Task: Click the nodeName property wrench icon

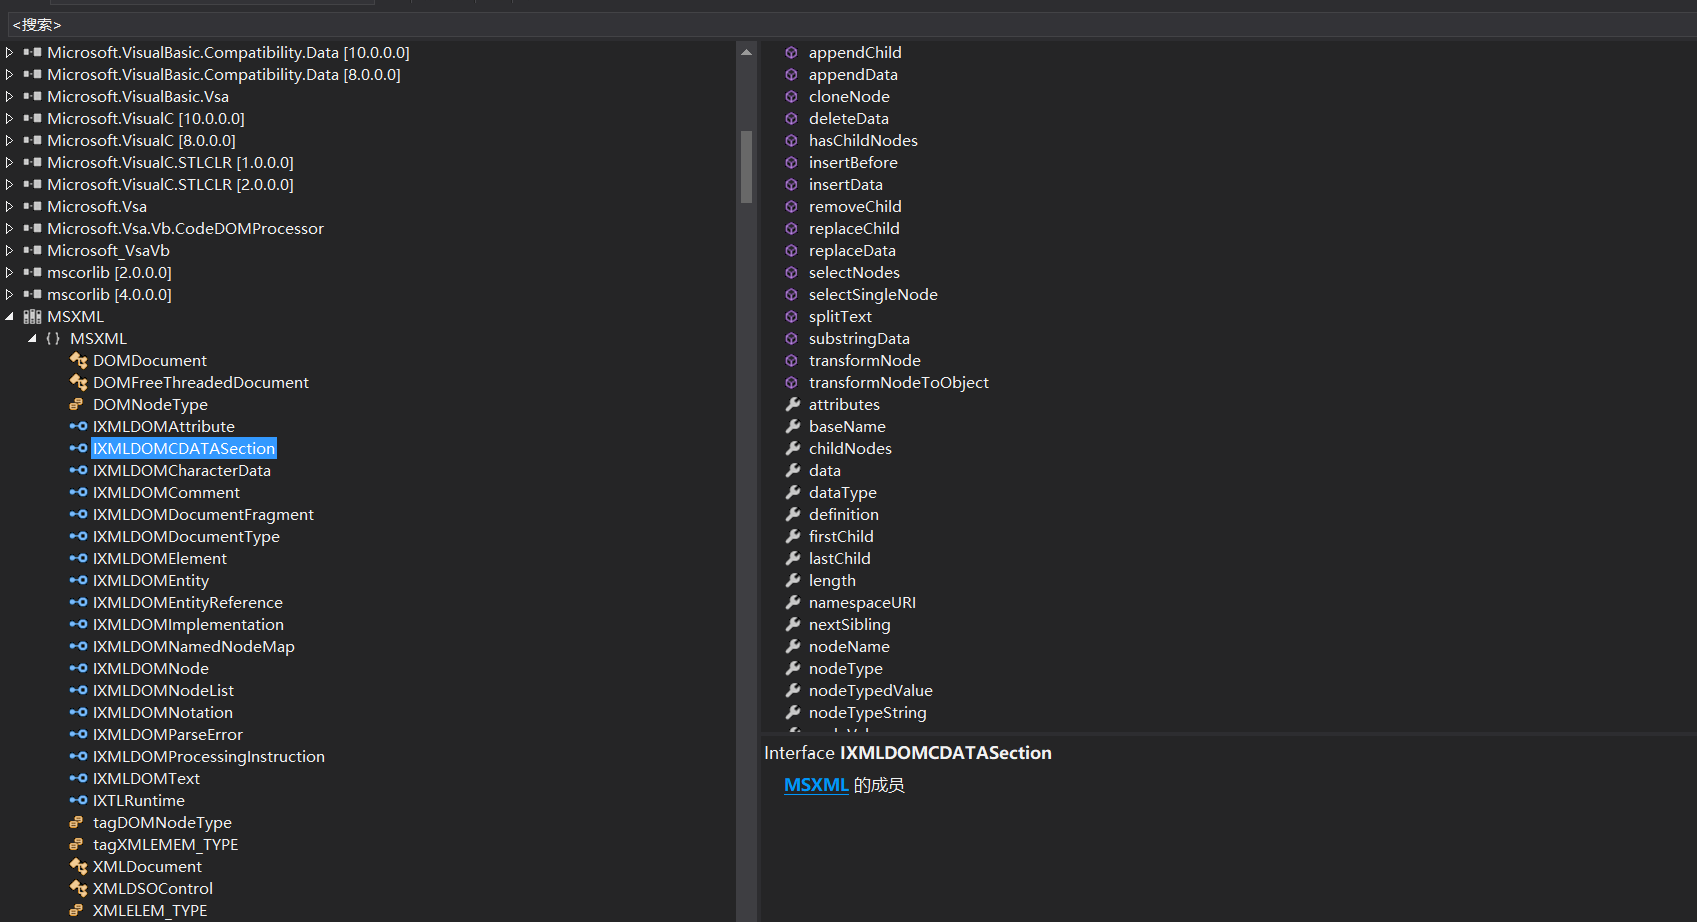Action: (x=792, y=646)
